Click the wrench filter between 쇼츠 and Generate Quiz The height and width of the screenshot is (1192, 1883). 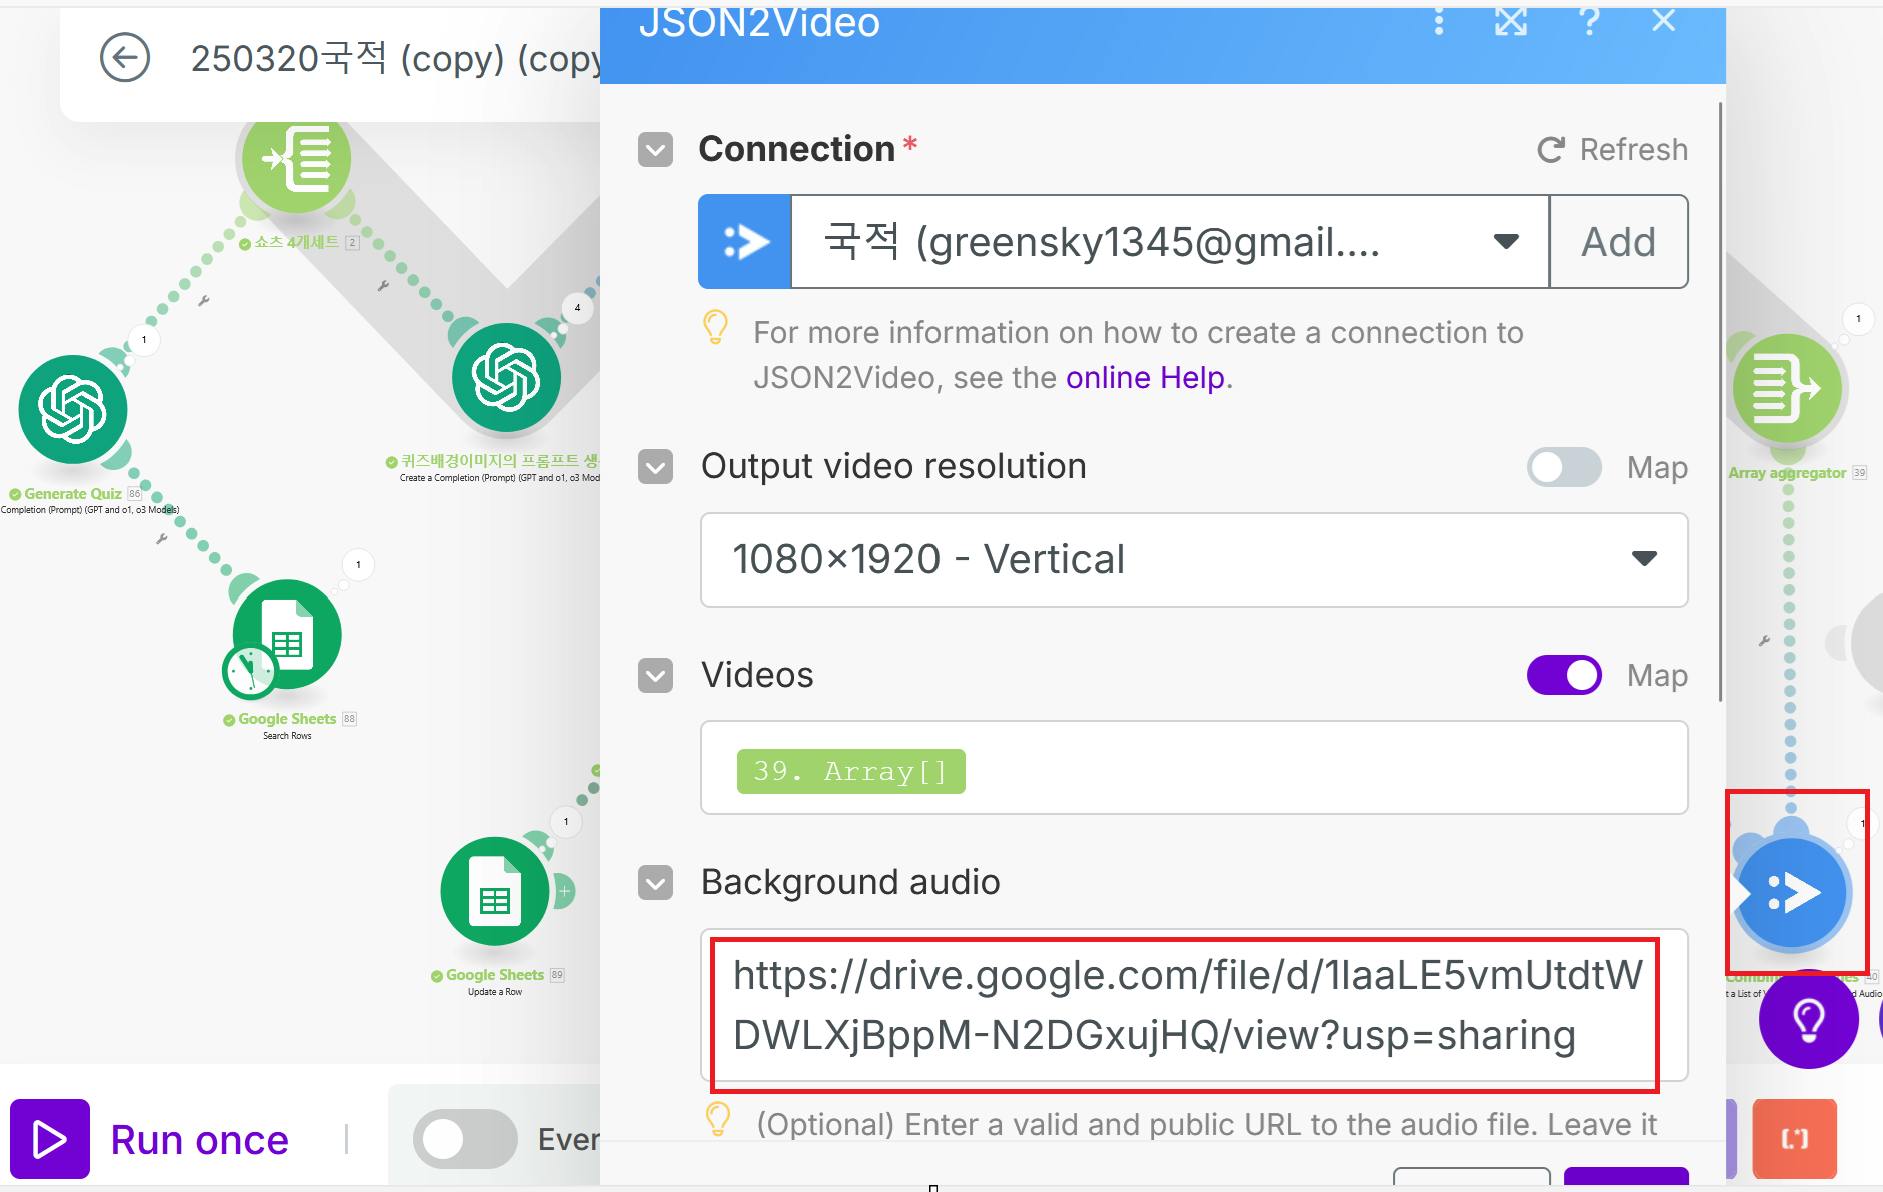point(204,300)
